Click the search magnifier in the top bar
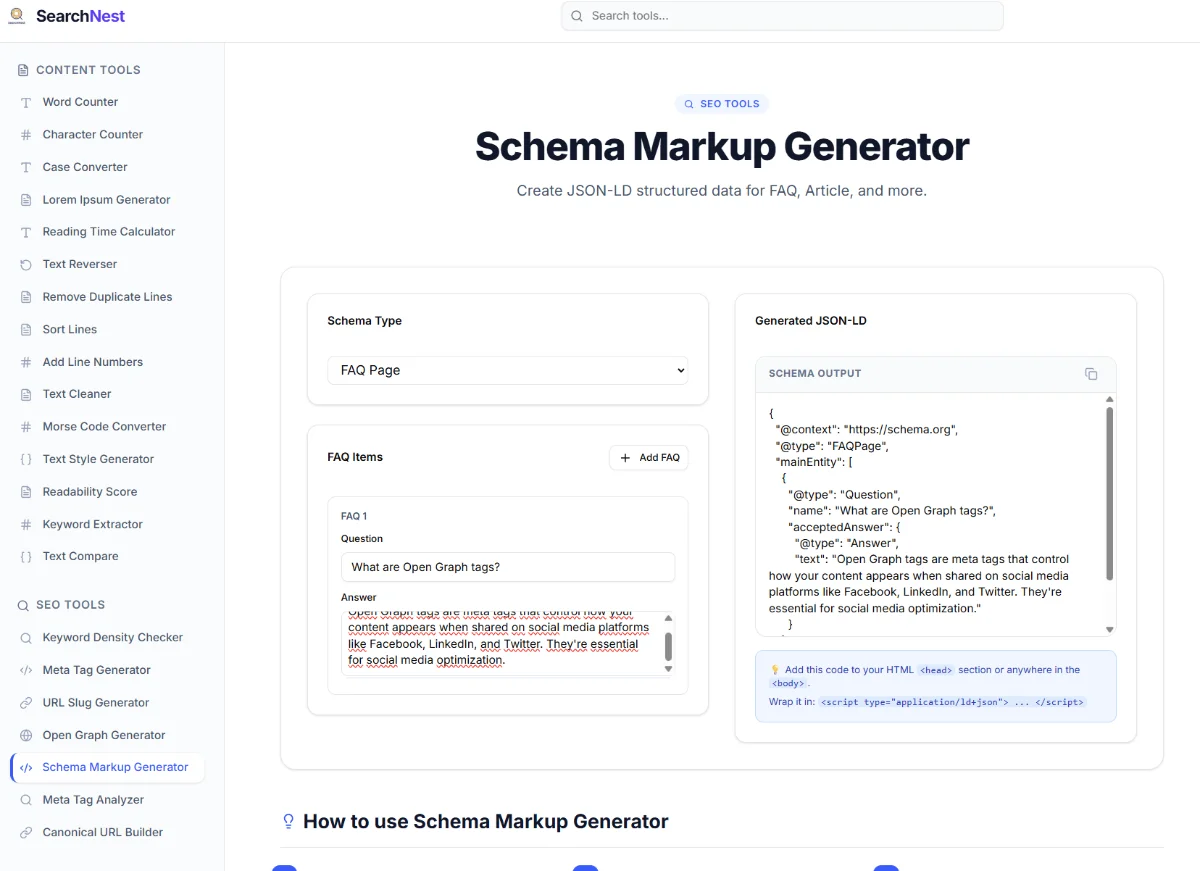 click(576, 16)
